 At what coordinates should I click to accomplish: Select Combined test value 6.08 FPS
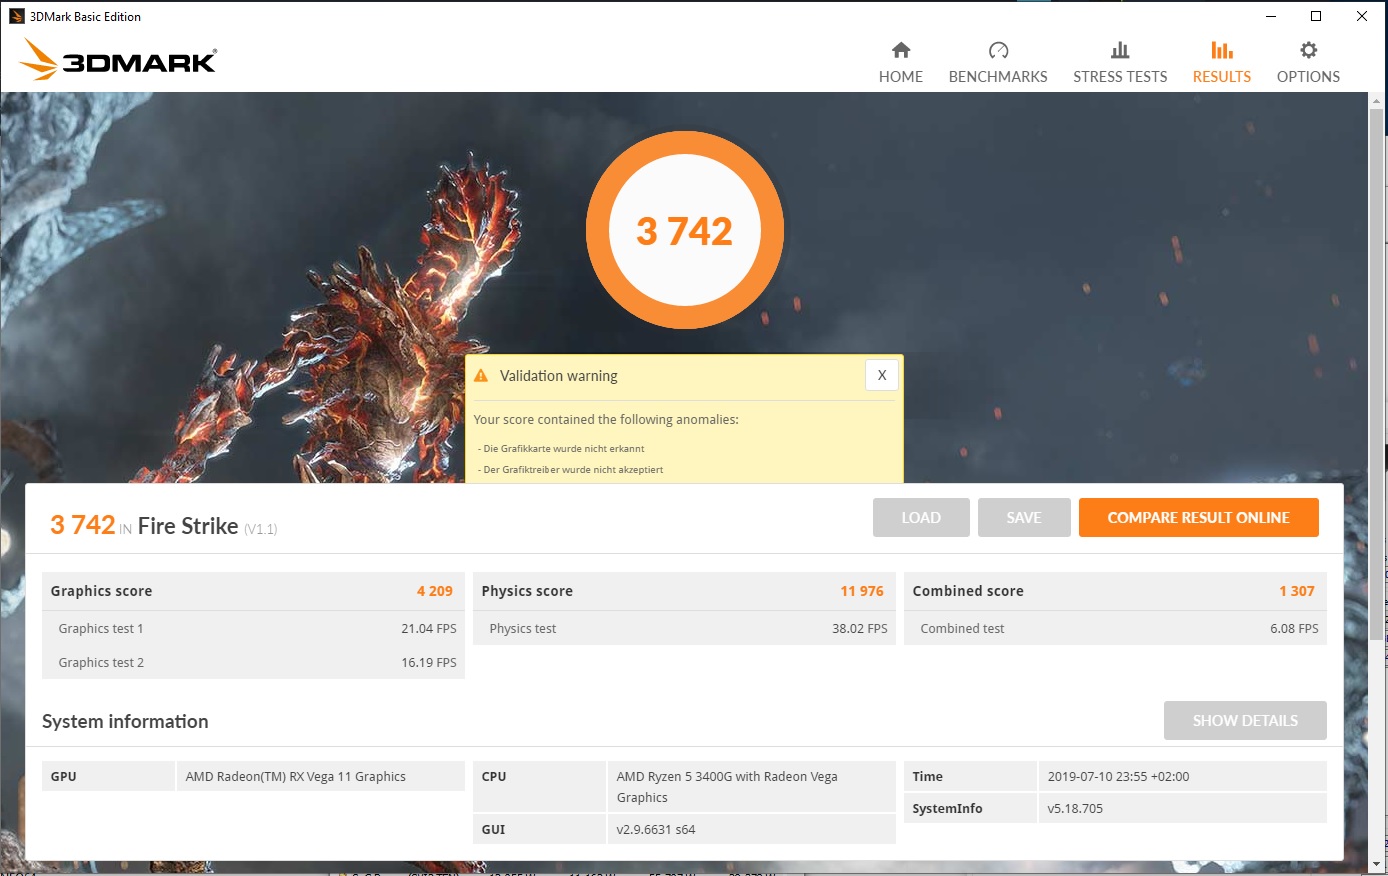[1294, 628]
